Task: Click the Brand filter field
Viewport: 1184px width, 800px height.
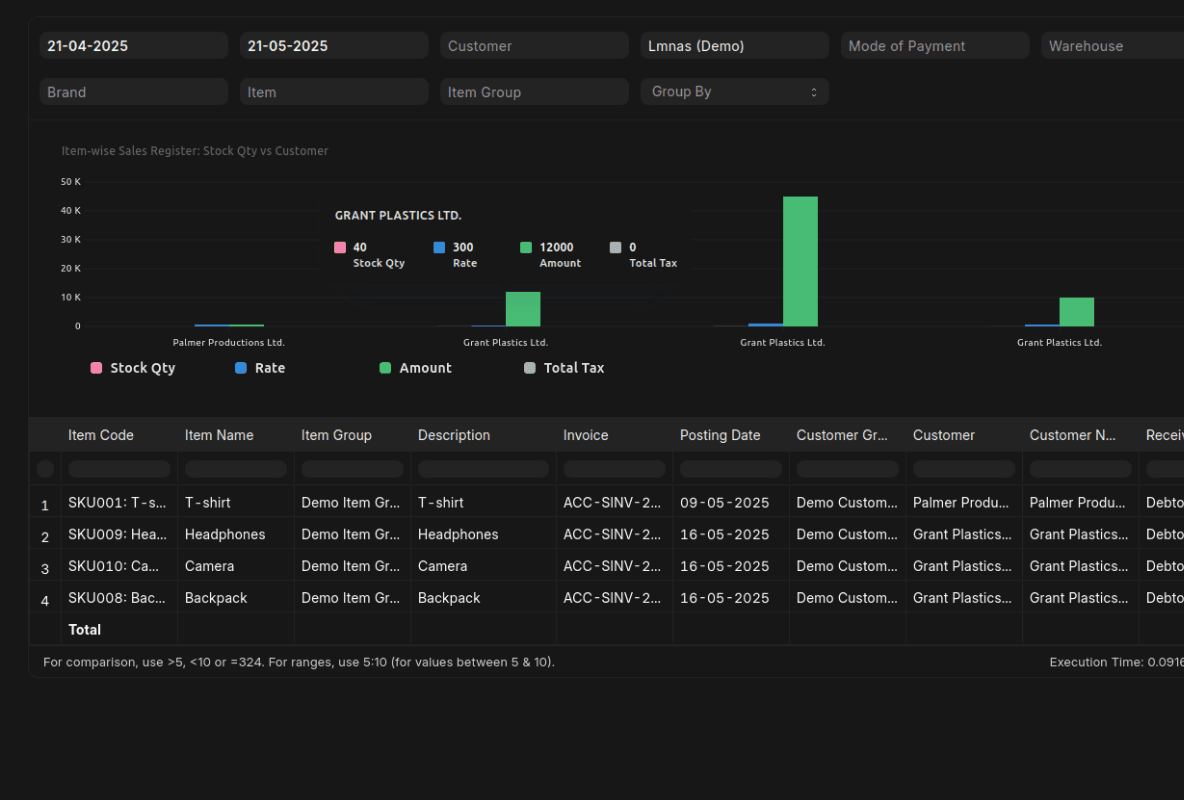Action: pos(133,91)
